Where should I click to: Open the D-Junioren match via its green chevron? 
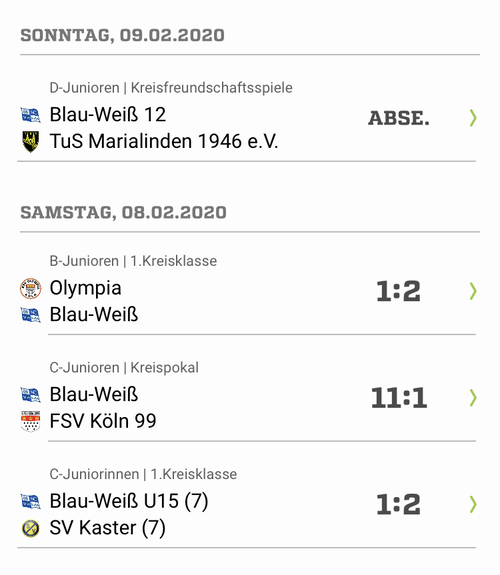(473, 118)
